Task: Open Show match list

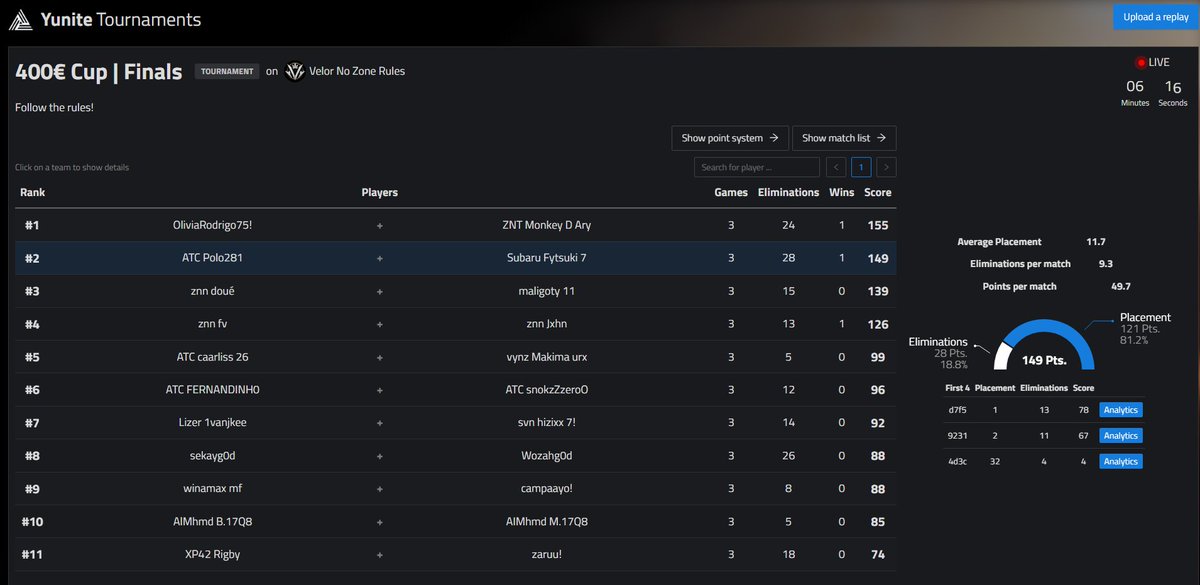Action: coord(844,138)
